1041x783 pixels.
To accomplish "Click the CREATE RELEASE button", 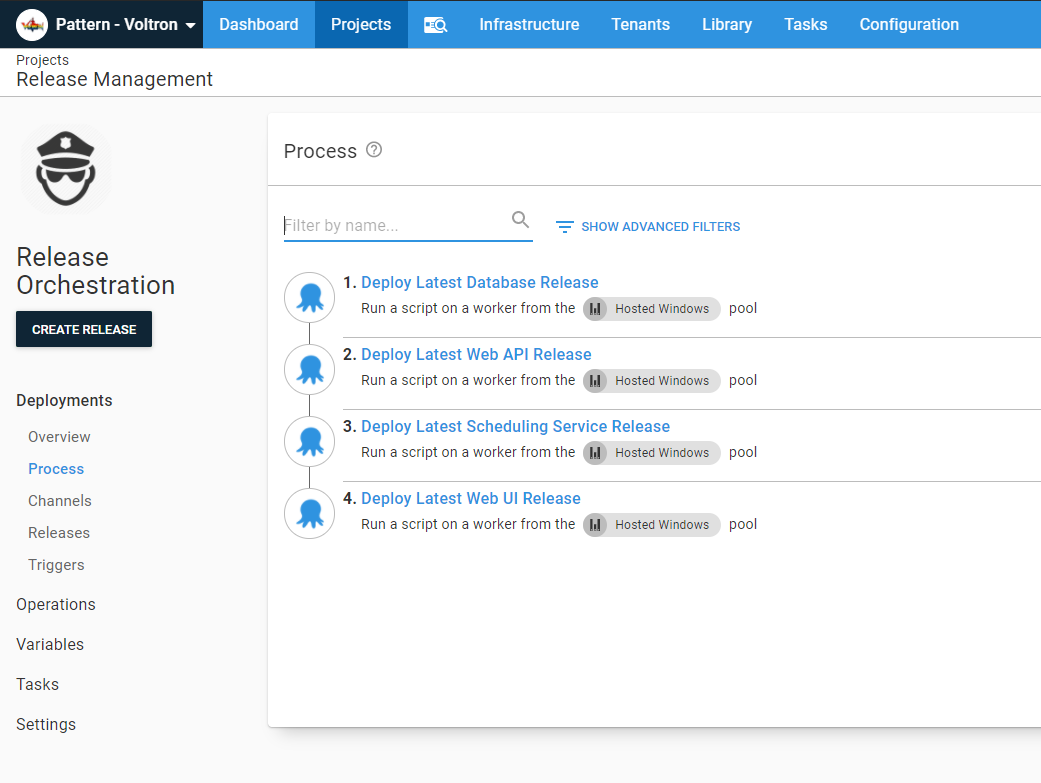I will click(83, 328).
